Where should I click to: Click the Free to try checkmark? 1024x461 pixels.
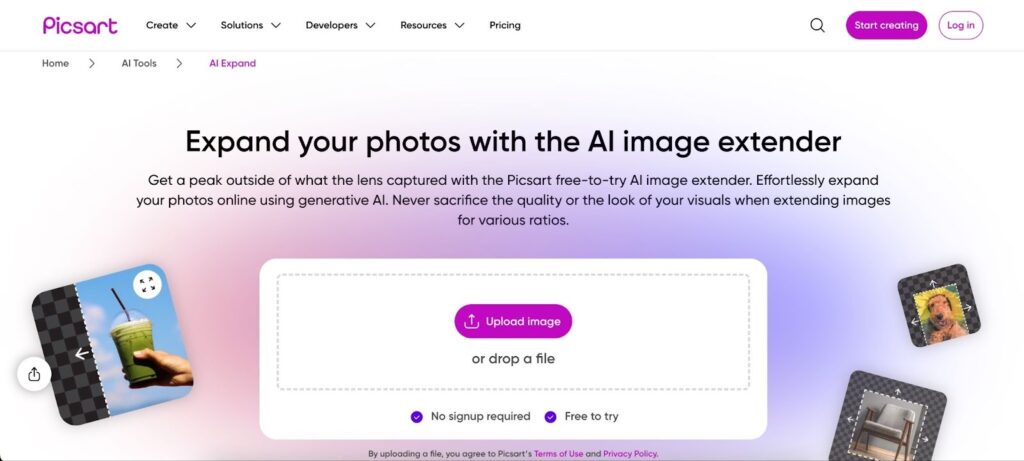pyautogui.click(x=550, y=416)
